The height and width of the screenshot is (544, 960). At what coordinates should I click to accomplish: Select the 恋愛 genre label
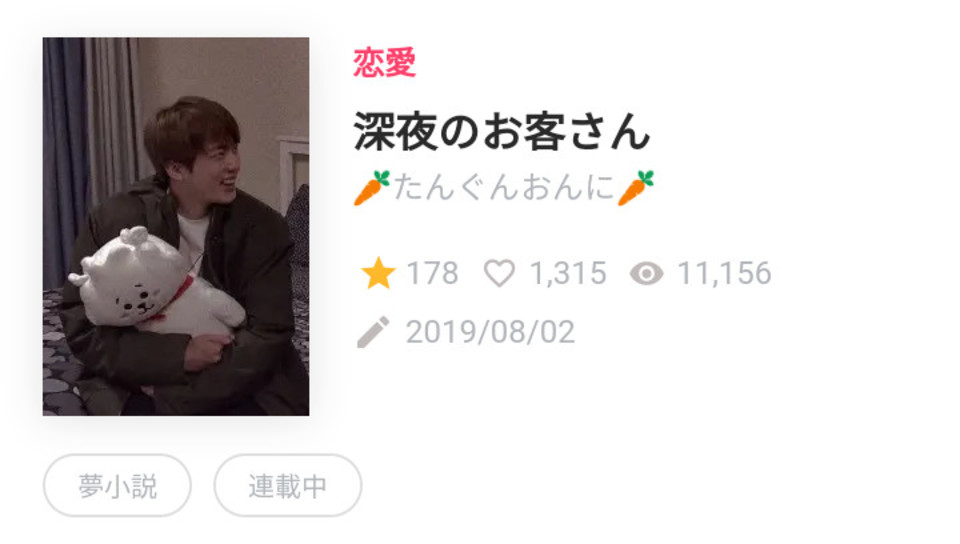coord(384,62)
